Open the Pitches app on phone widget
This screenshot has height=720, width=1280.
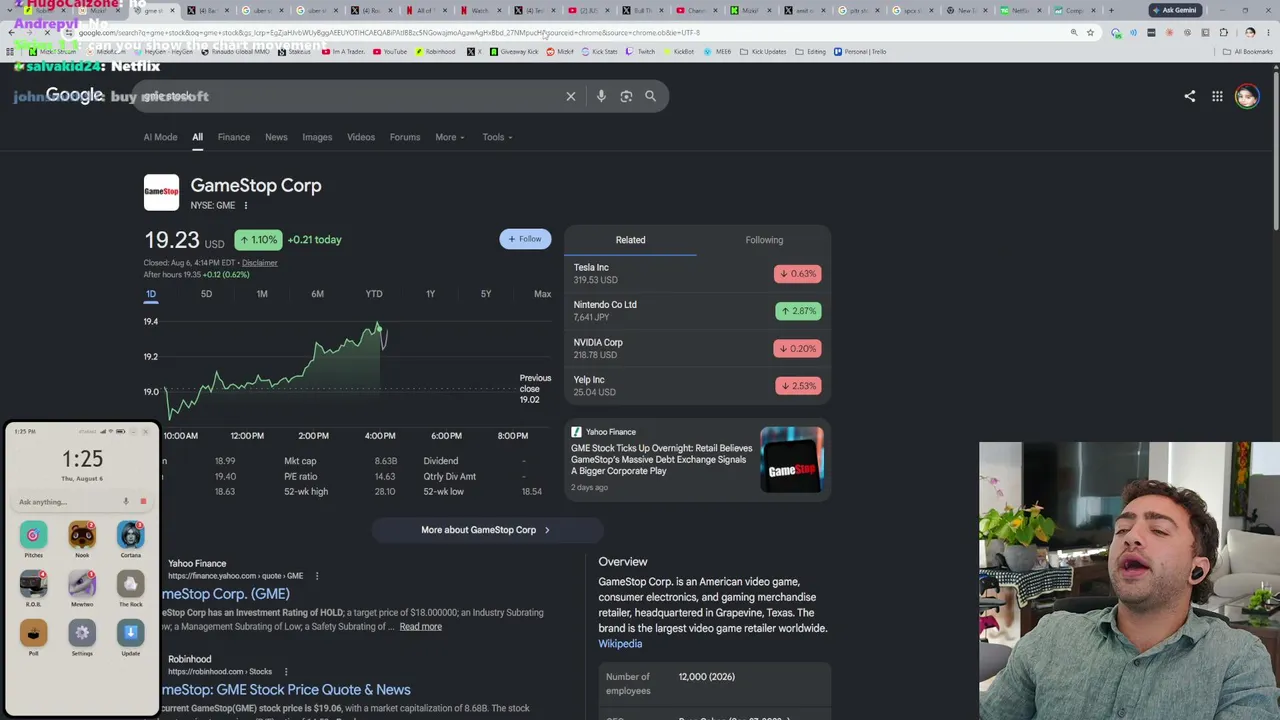point(33,536)
